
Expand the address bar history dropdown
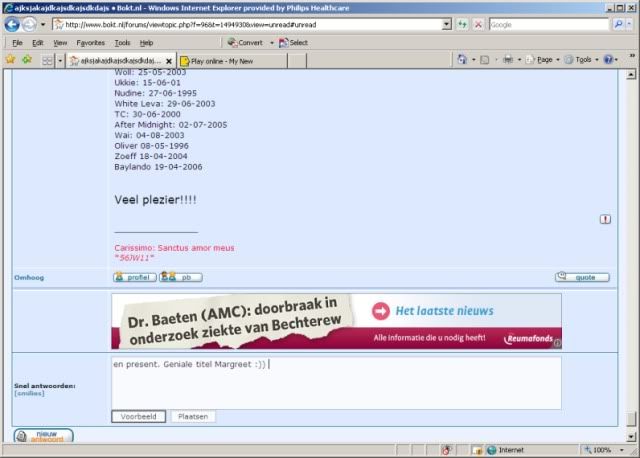click(447, 24)
